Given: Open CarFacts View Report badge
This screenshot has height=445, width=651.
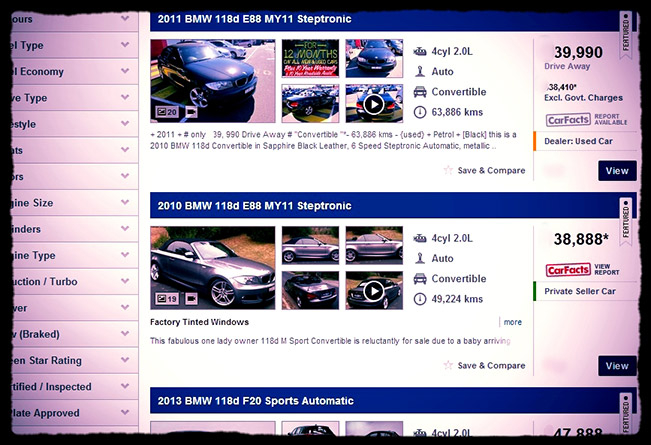Looking at the screenshot, I should coord(582,270).
